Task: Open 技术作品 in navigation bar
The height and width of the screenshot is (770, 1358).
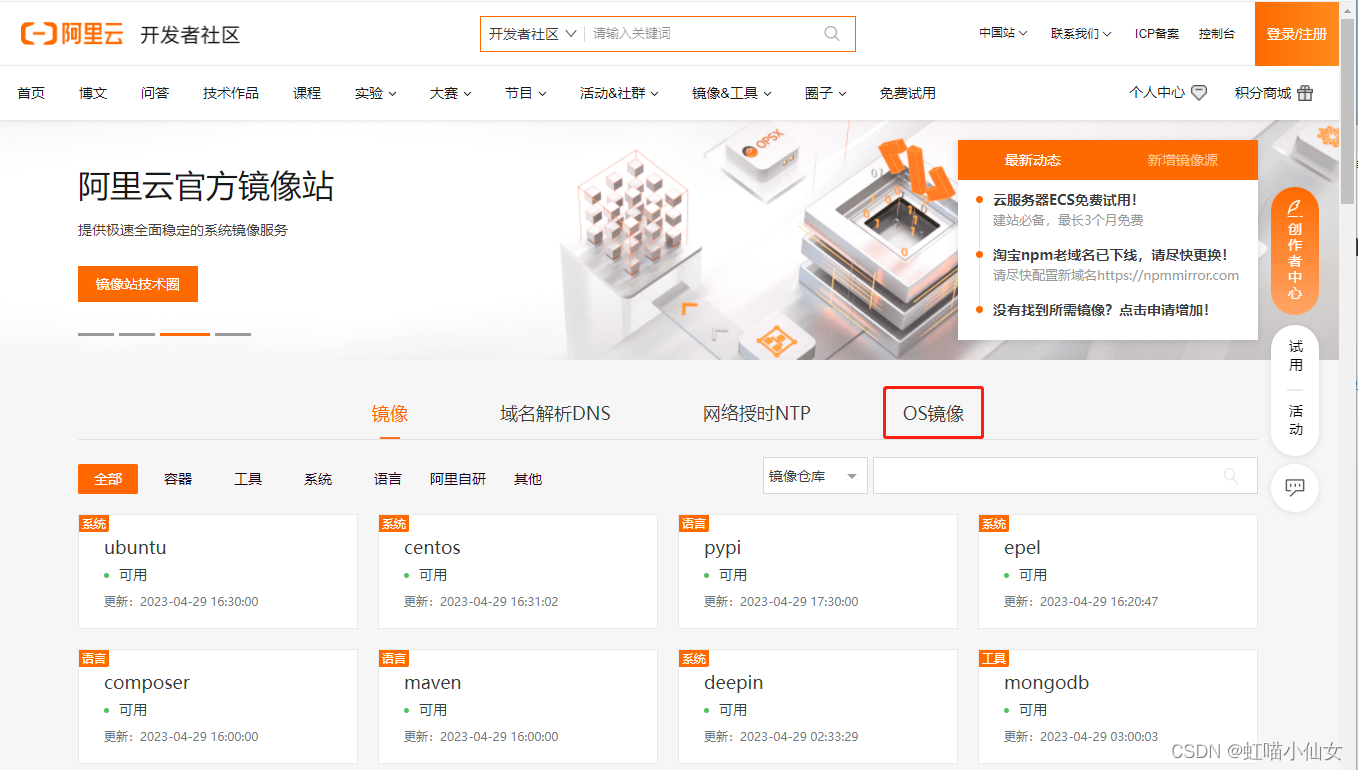Action: (x=231, y=93)
